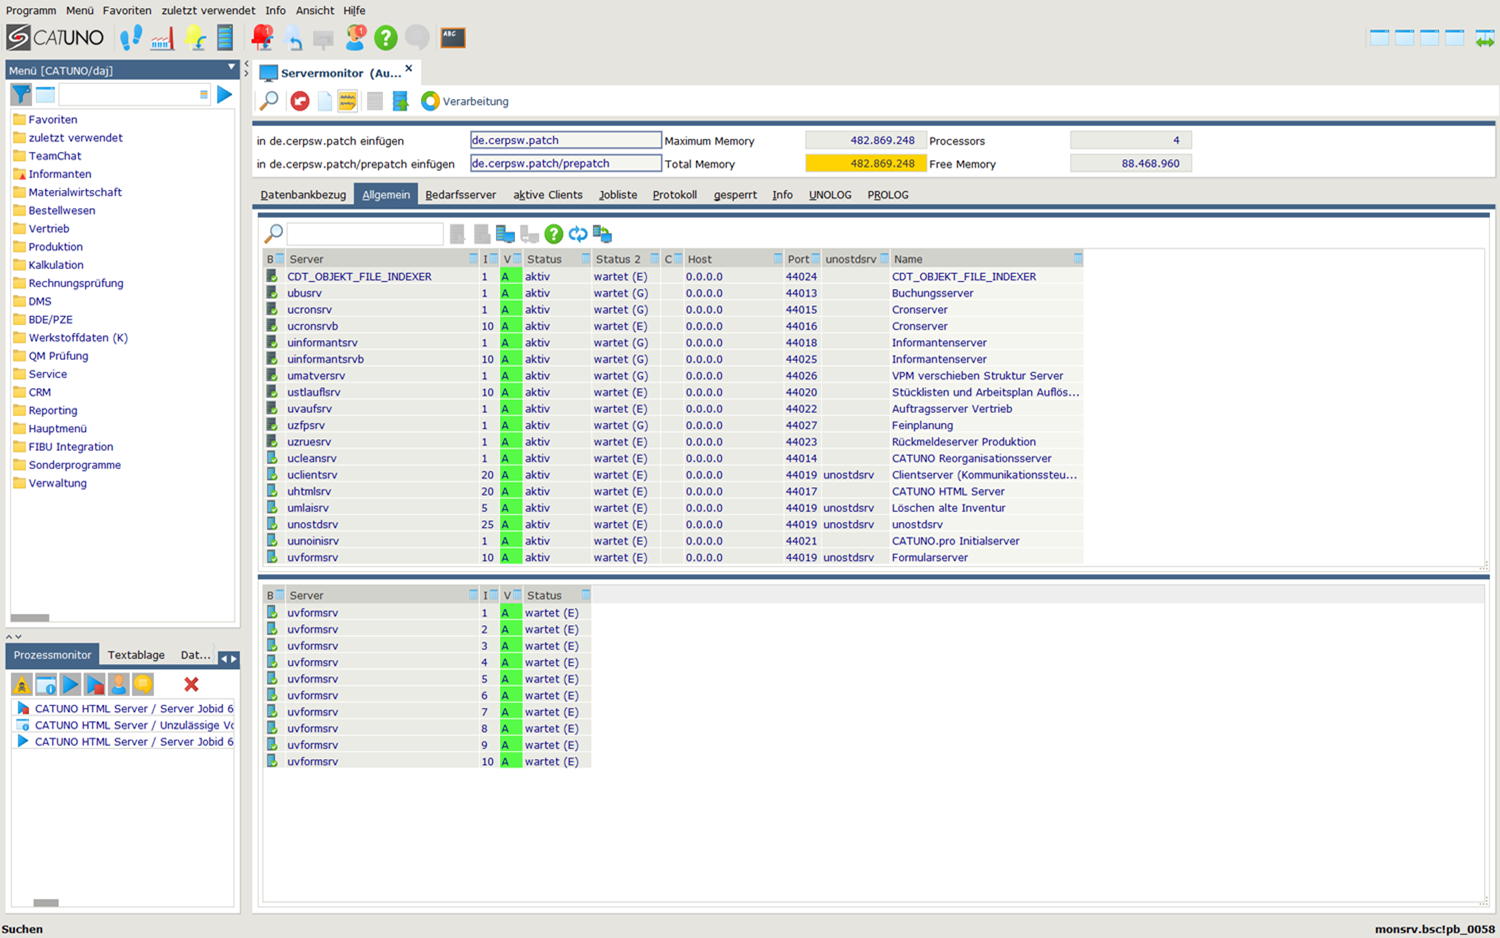The width and height of the screenshot is (1500, 938).
Task: Toggle the filter funnel icon above the menu tree
Action: 19,93
